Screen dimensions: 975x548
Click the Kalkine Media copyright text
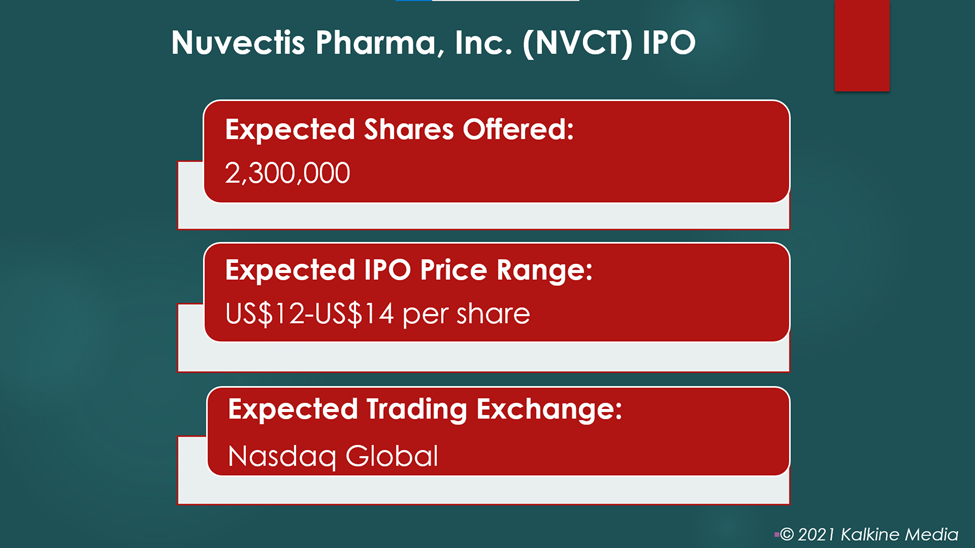869,534
